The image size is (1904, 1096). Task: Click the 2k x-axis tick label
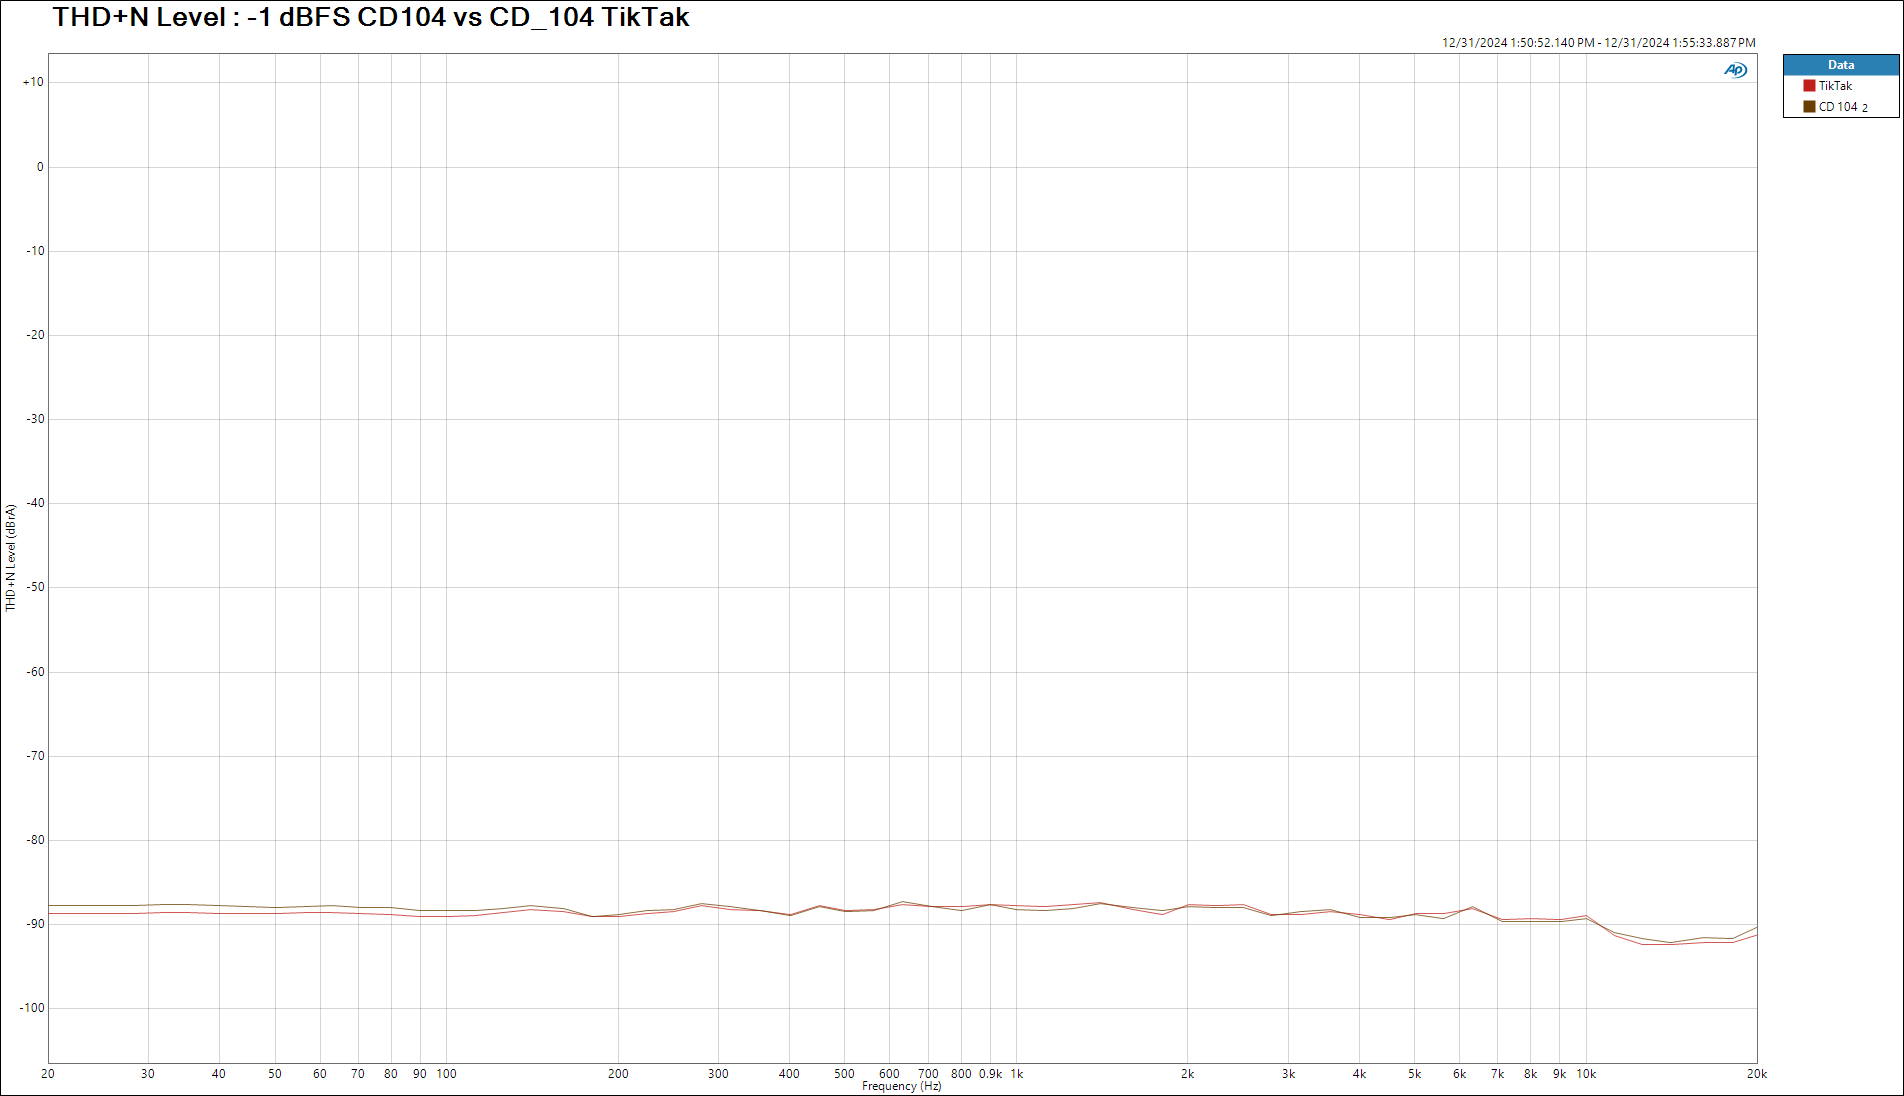(1188, 1074)
